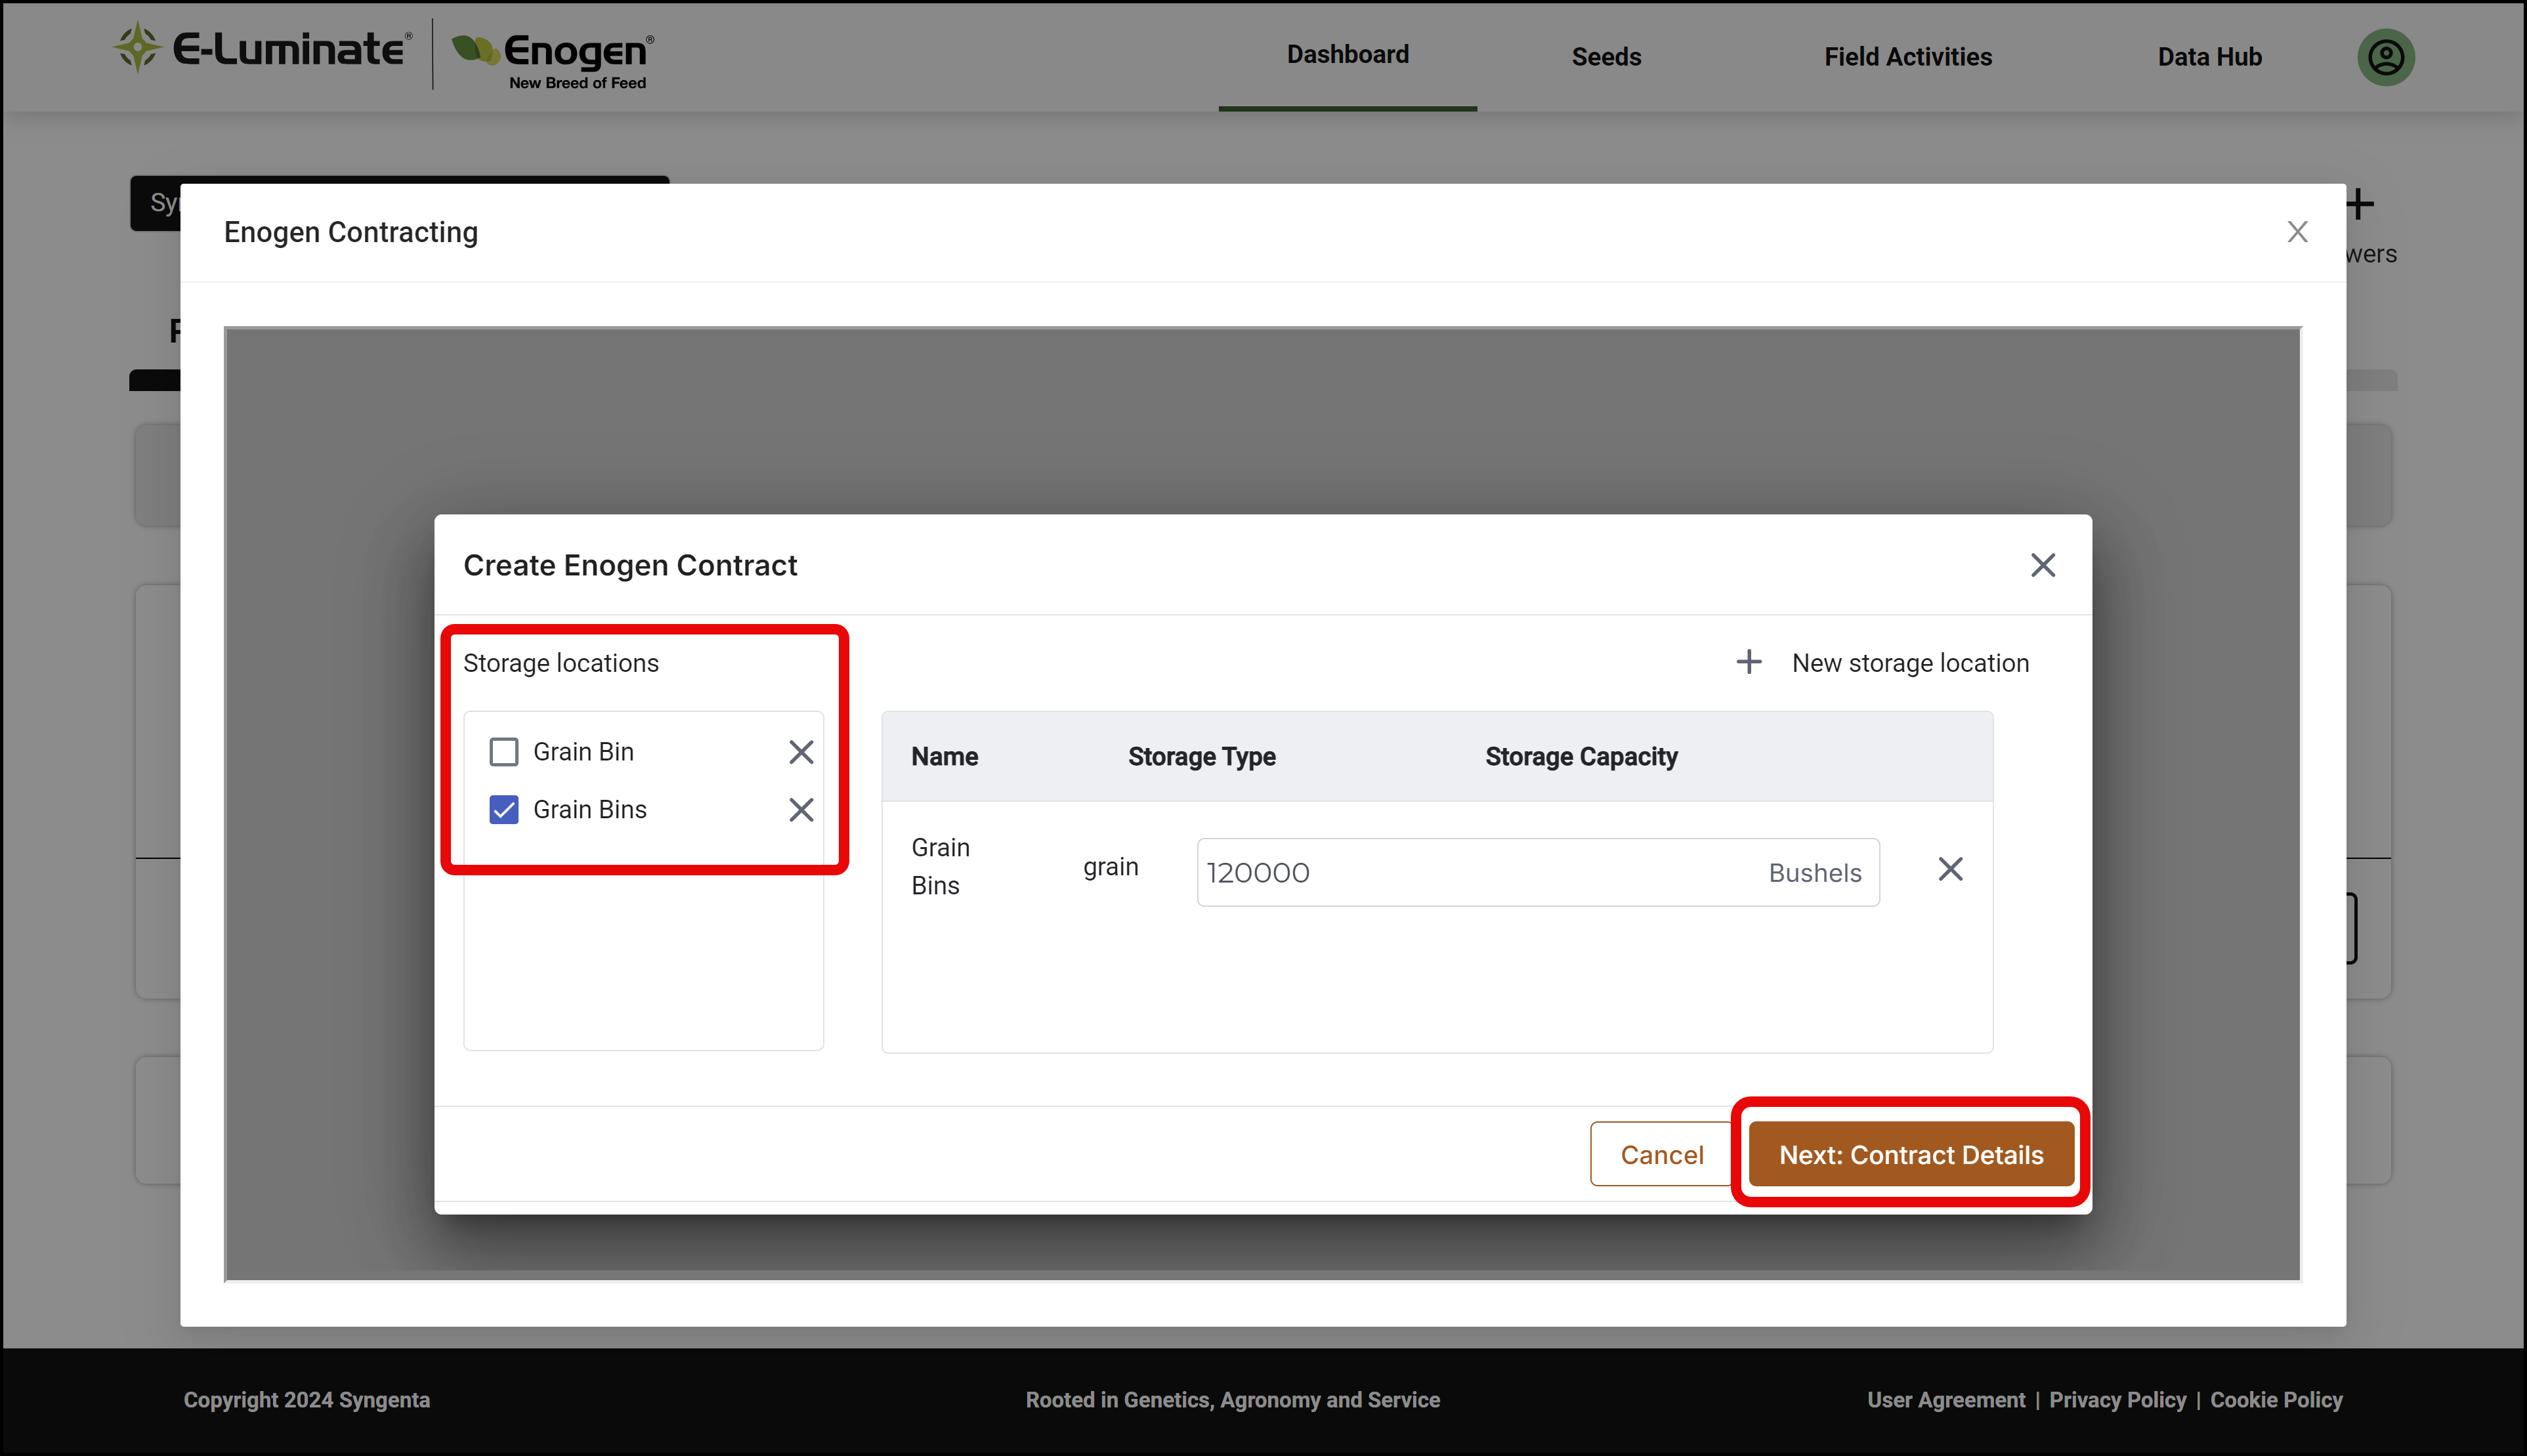Viewport: 2527px width, 1456px height.
Task: Click 'Rooted in Genetics, Agronomy and Service' text
Action: (x=1232, y=1400)
